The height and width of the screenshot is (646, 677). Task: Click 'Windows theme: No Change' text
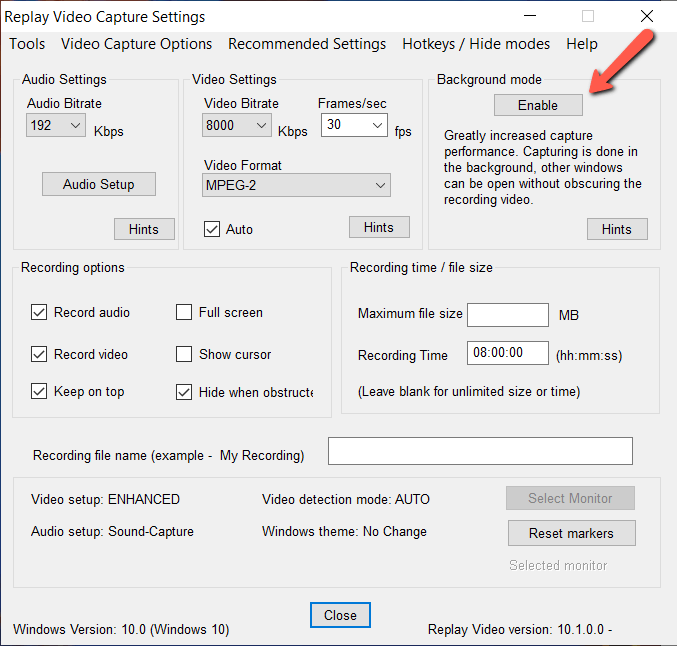click(344, 531)
